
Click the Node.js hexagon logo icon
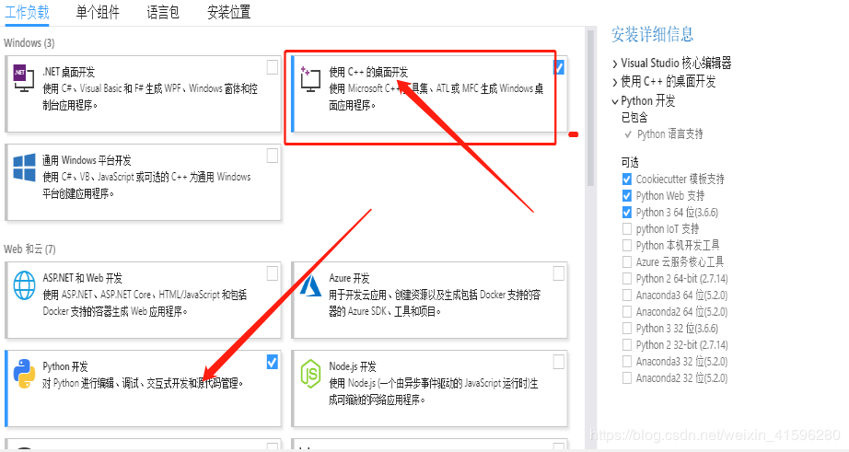[x=311, y=374]
